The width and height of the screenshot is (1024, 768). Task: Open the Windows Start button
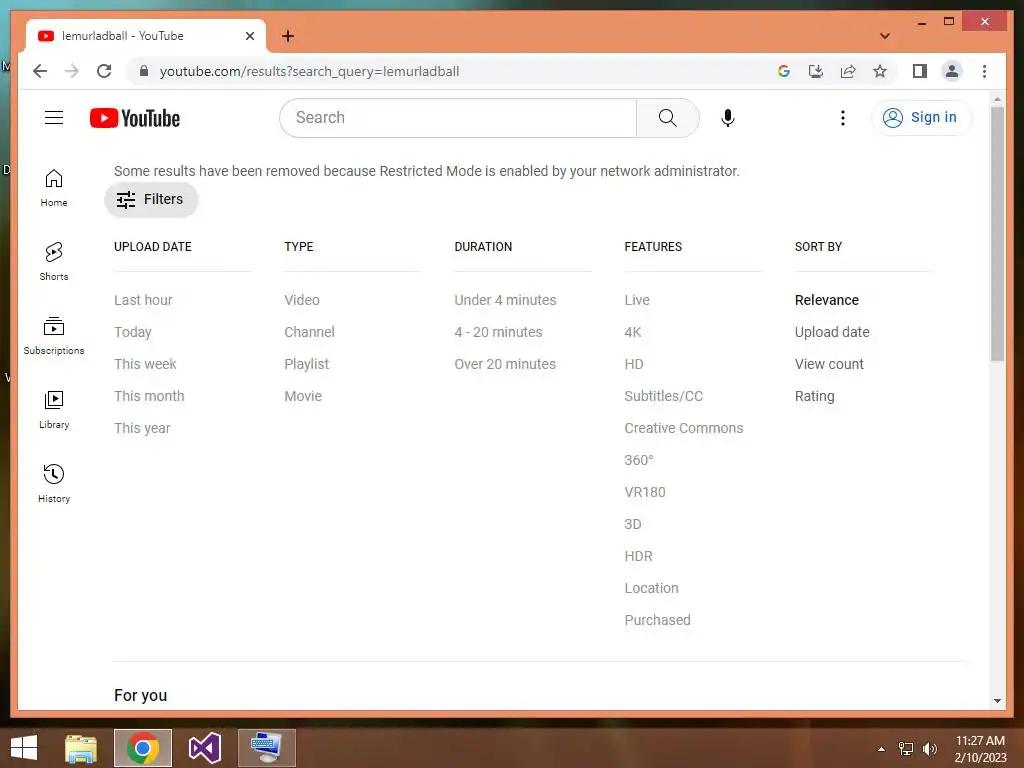[x=24, y=748]
